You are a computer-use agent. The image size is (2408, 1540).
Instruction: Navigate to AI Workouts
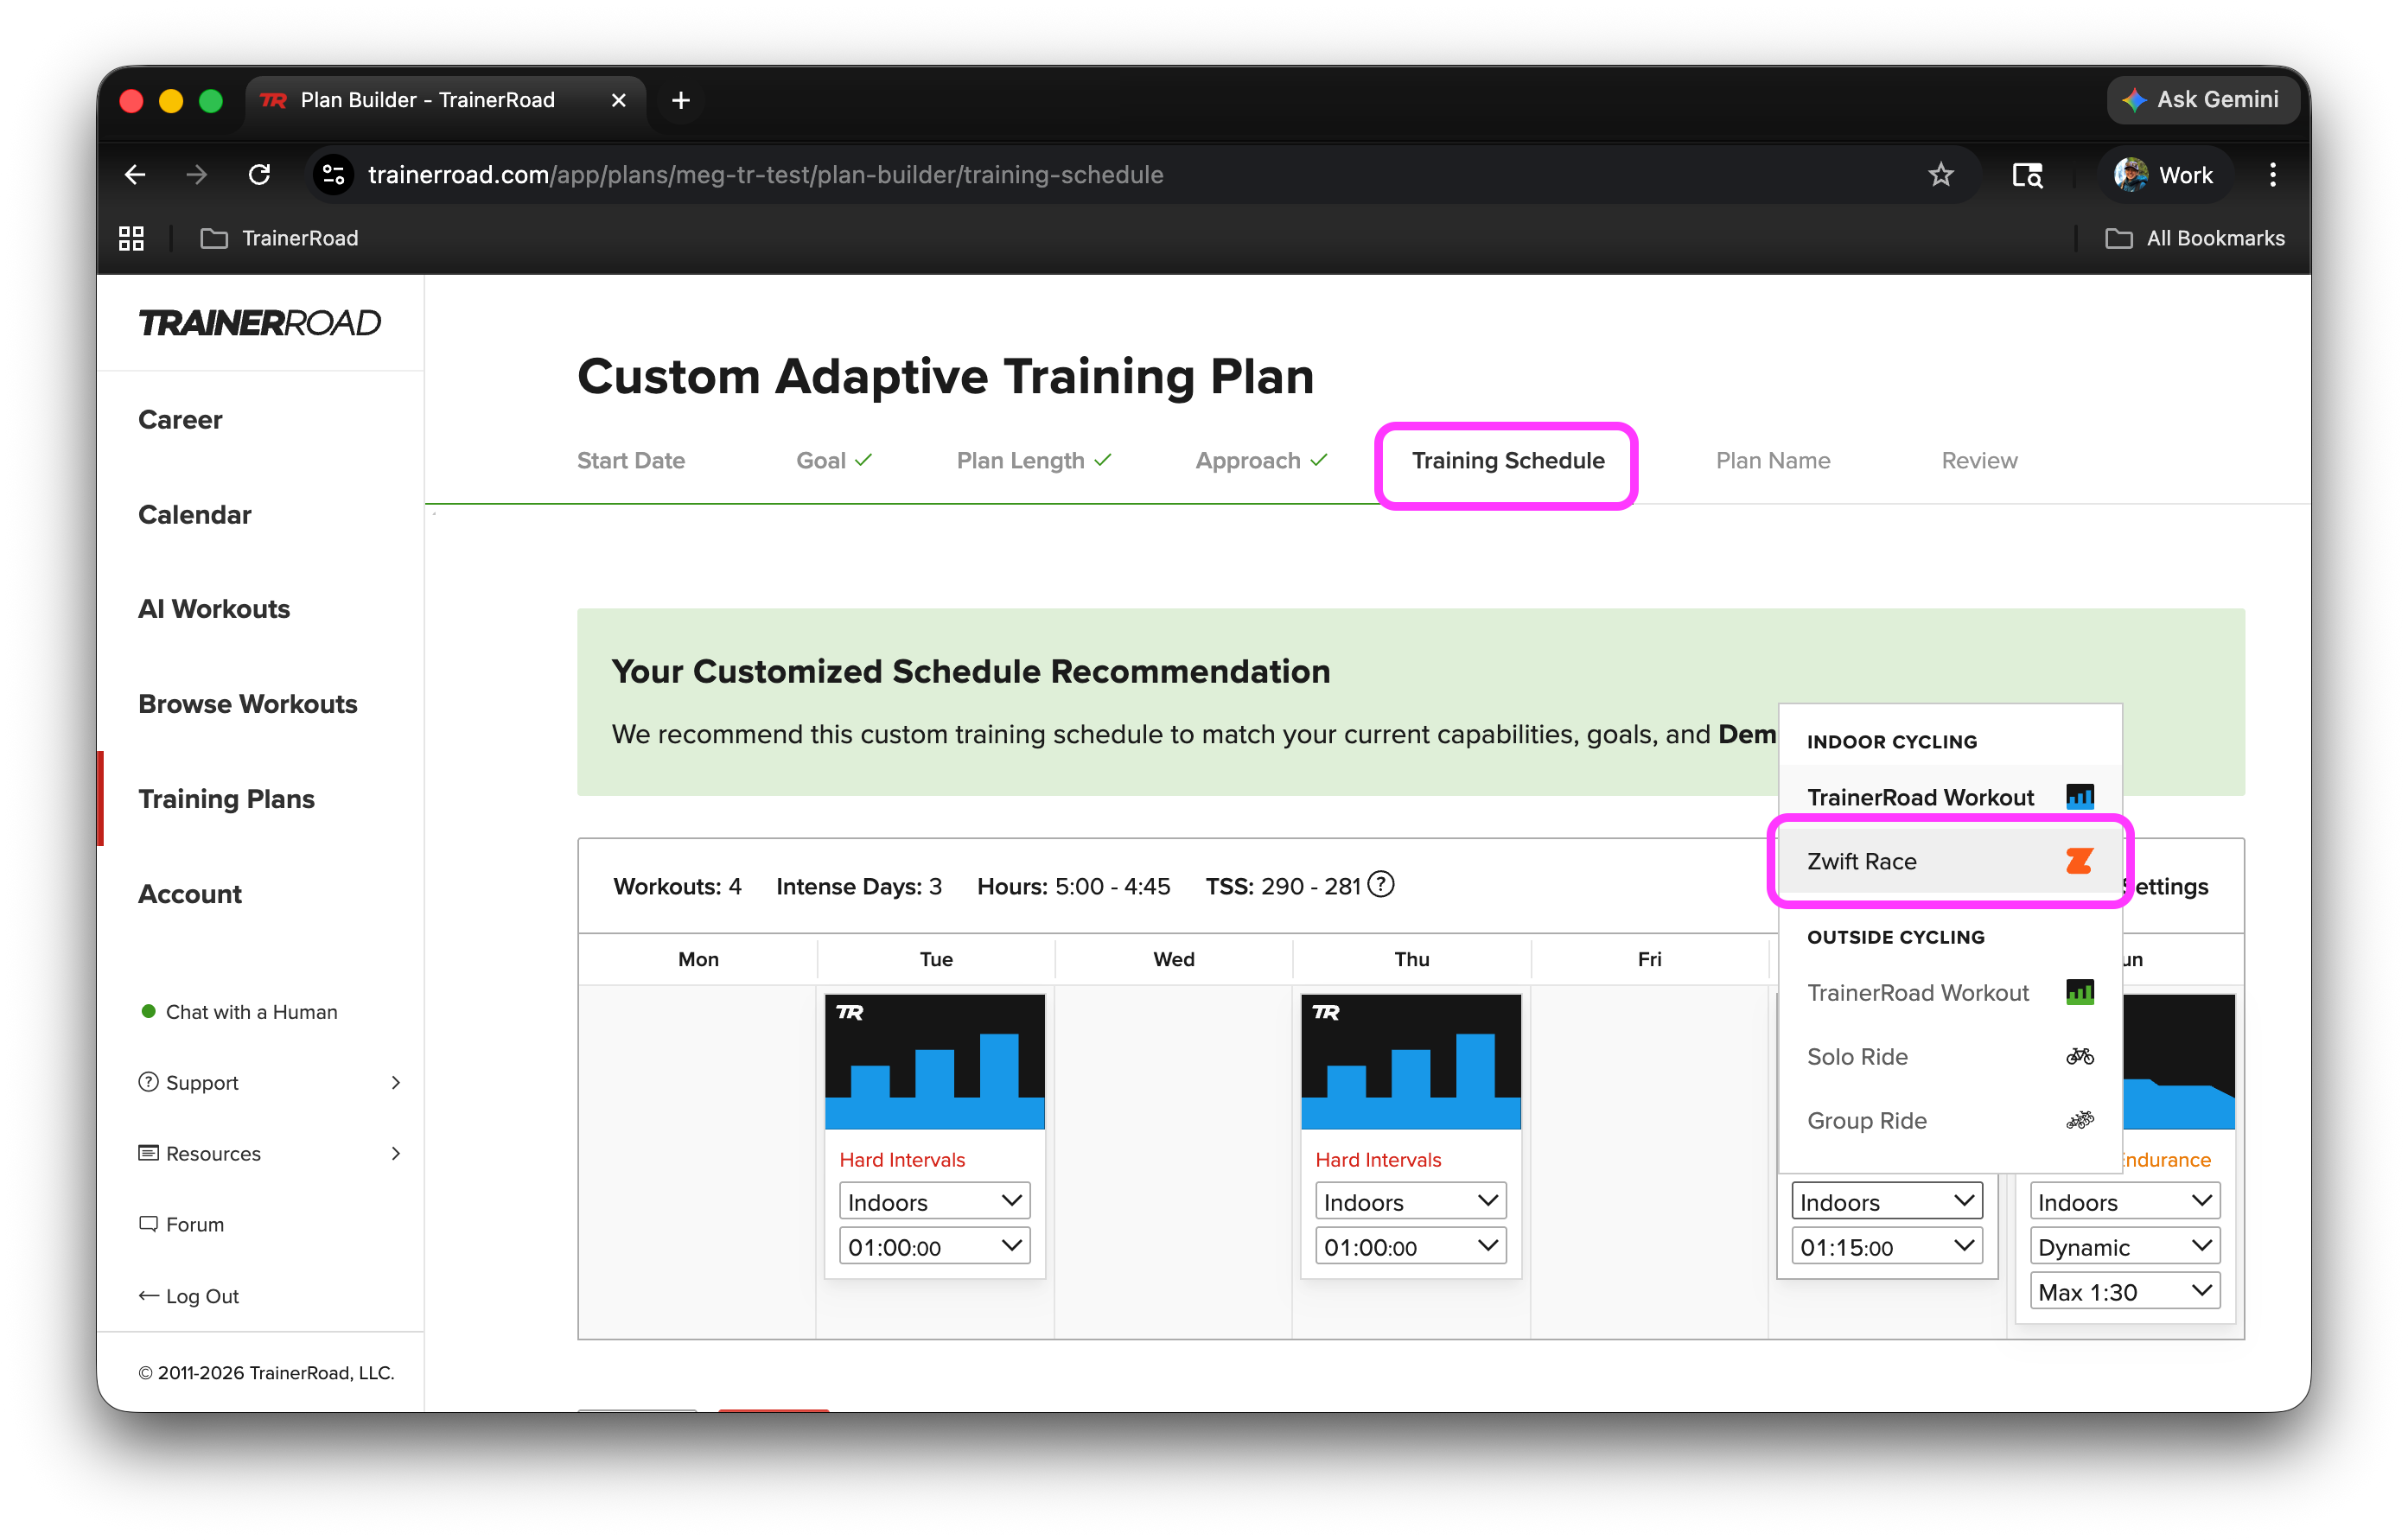(214, 609)
